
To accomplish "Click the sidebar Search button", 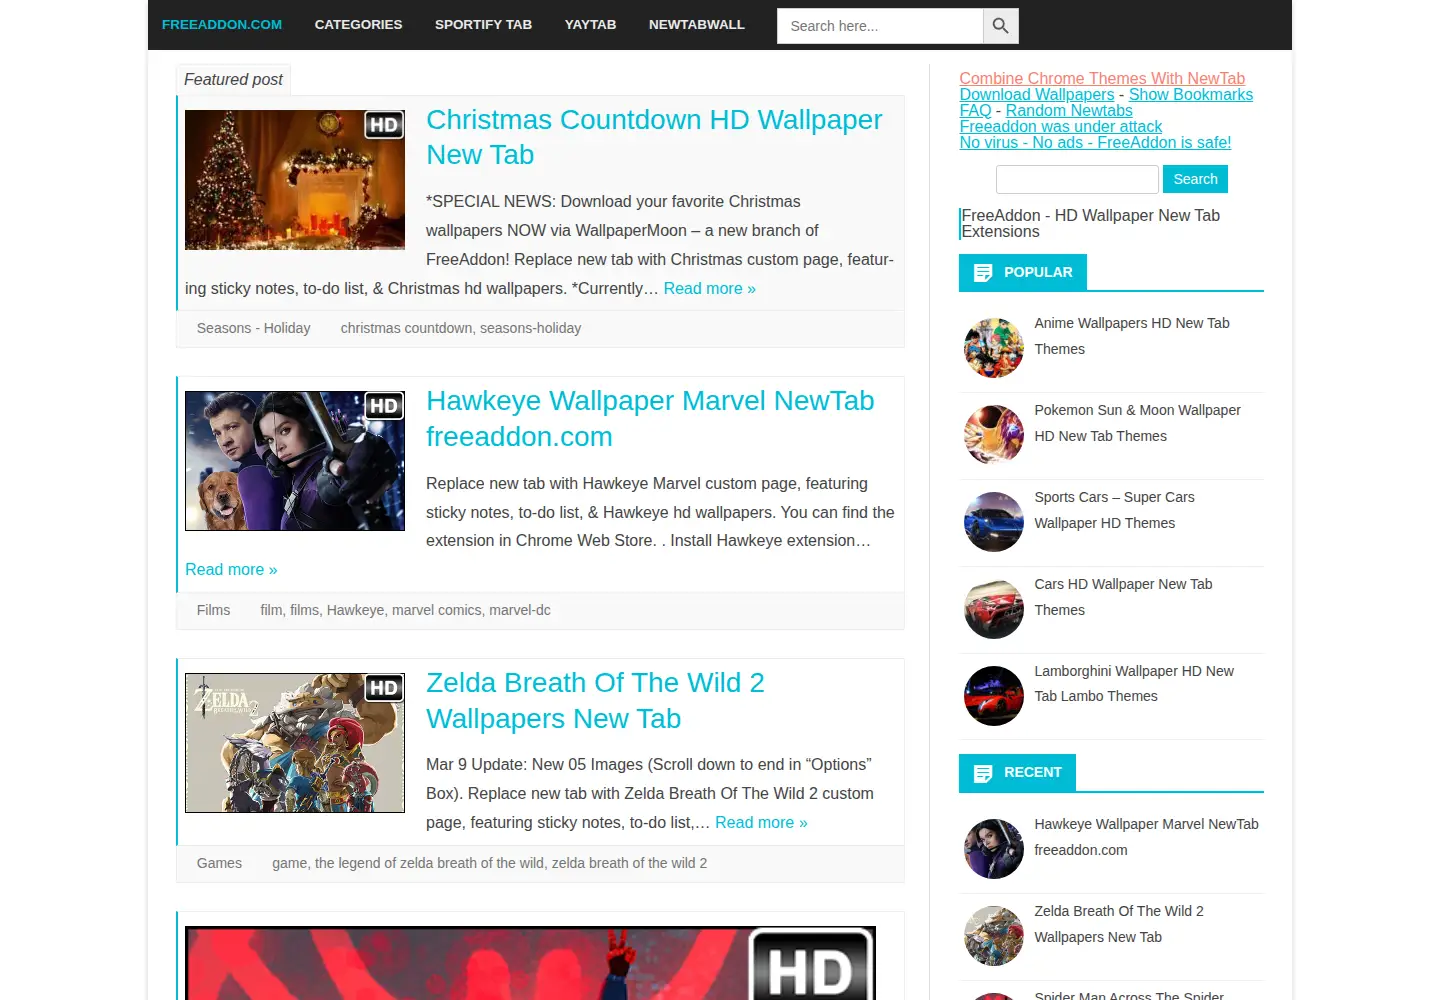I will tap(1195, 179).
